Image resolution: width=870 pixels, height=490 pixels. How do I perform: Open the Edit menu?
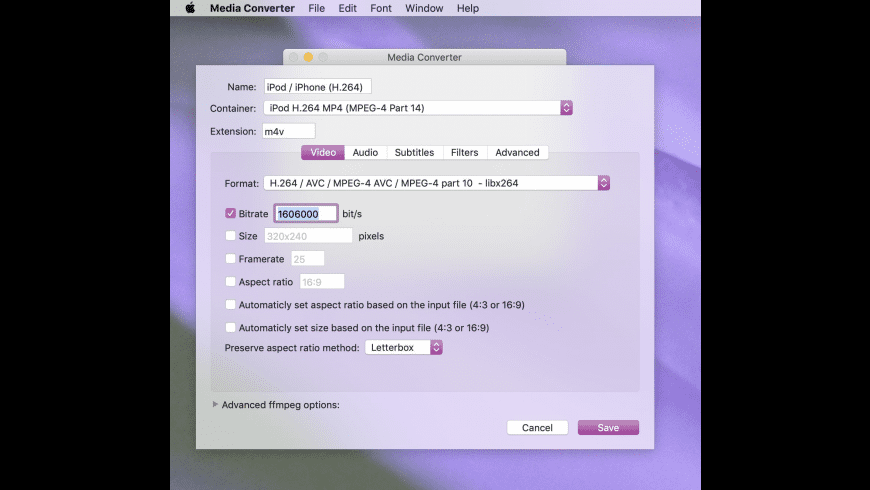click(x=347, y=8)
